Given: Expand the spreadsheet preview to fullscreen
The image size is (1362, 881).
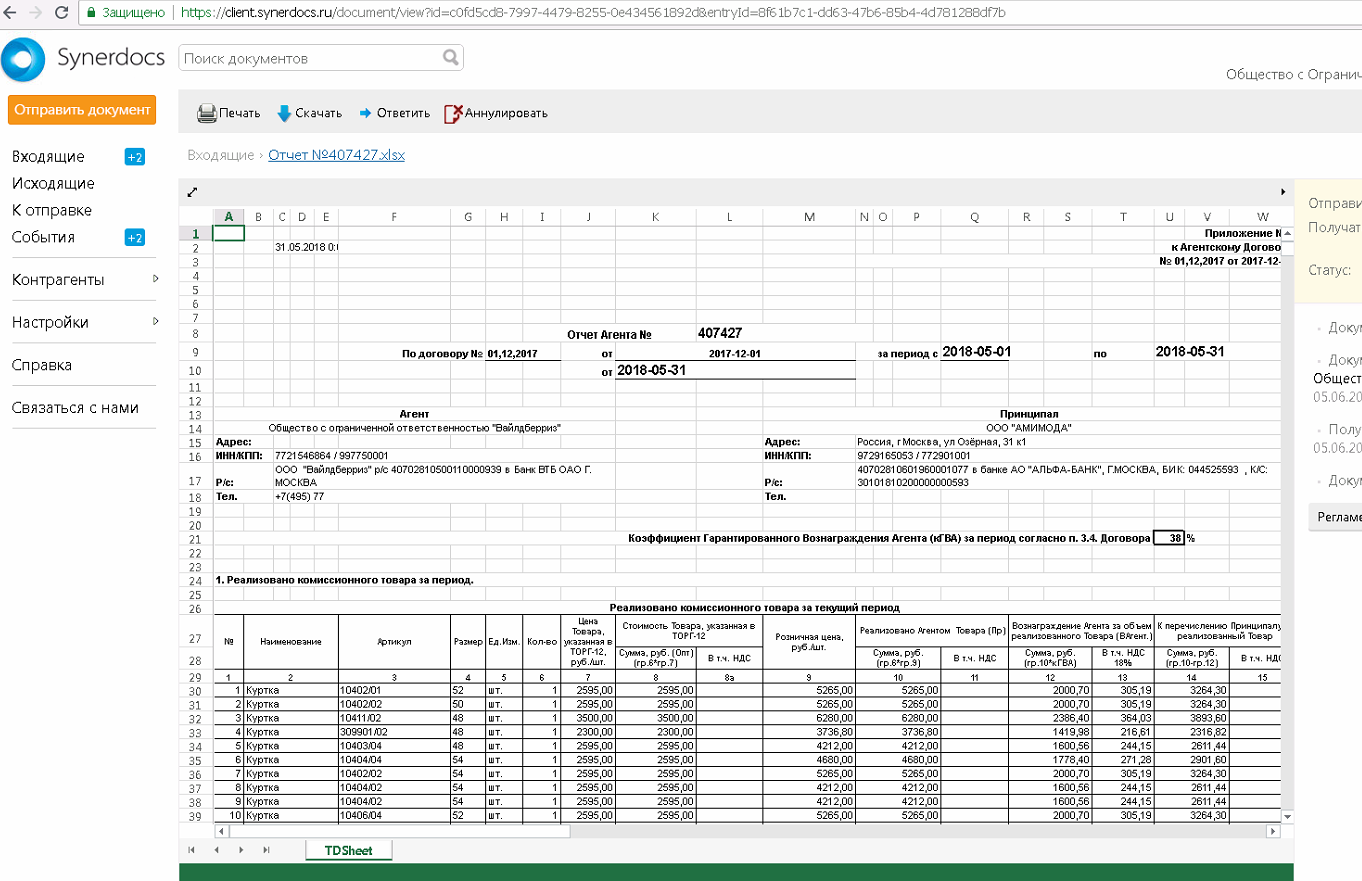Looking at the screenshot, I should pos(193,192).
